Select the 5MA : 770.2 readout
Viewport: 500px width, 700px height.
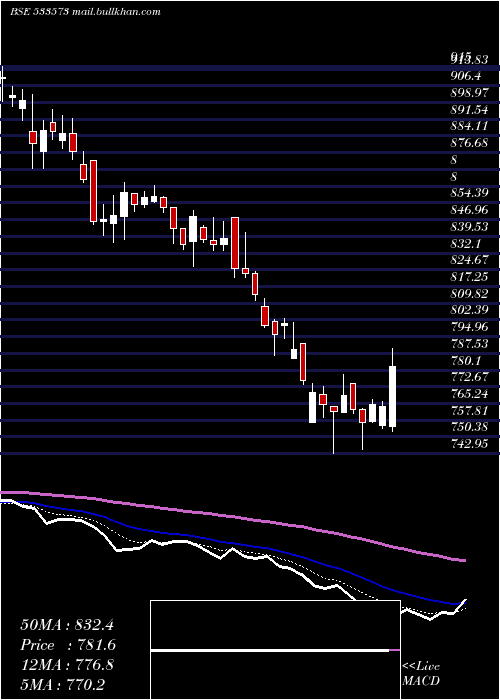[63, 685]
